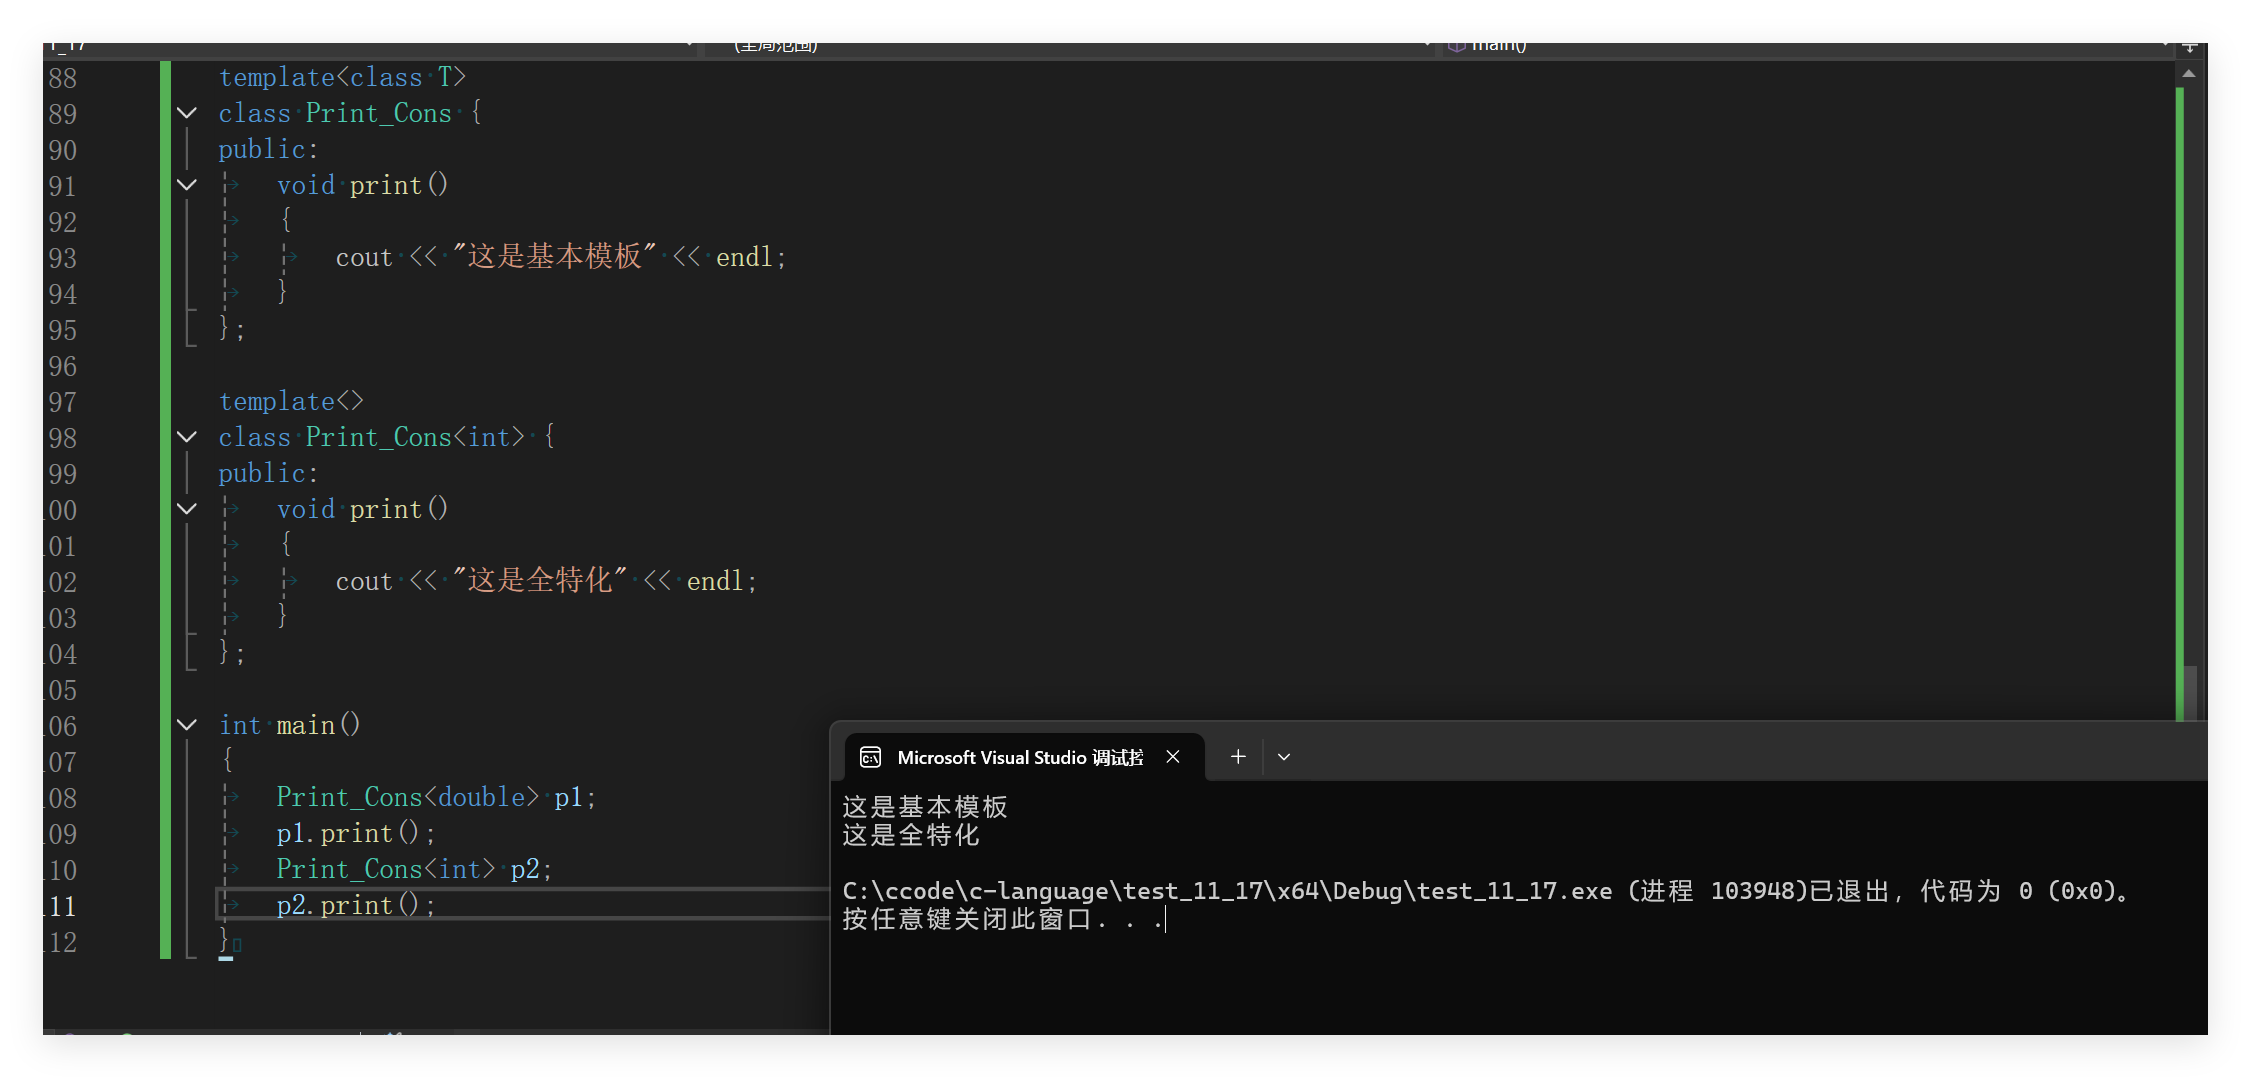This screenshot has height=1078, width=2251.
Task: Click on the "这是基本模板" string literal
Action: (554, 256)
